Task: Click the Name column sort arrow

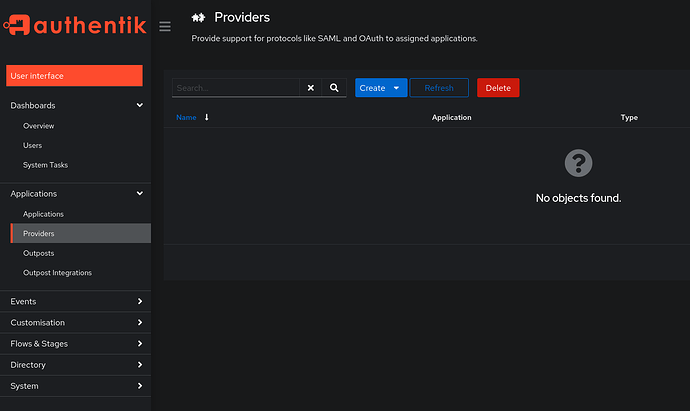Action: tap(207, 117)
